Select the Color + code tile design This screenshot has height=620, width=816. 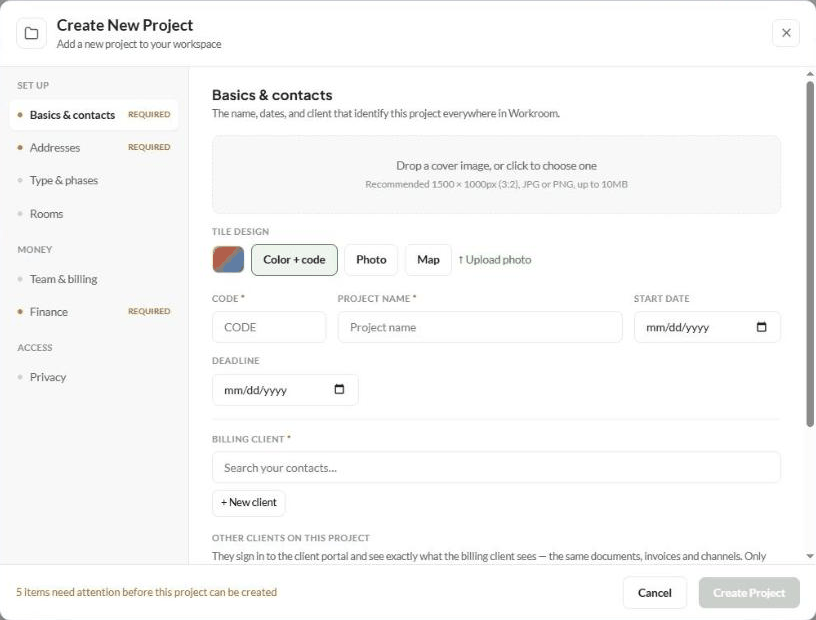[x=294, y=260]
